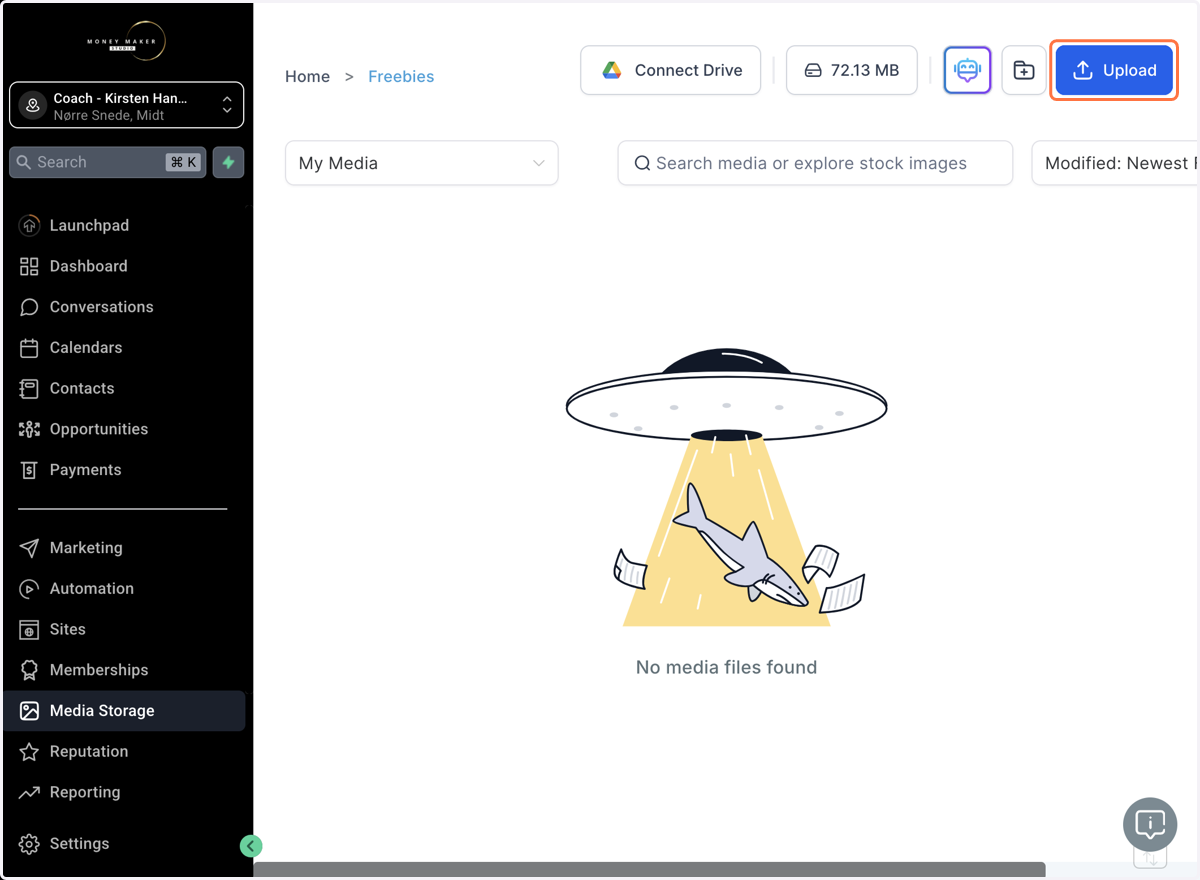Open Sites in sidebar

pyautogui.click(x=124, y=629)
